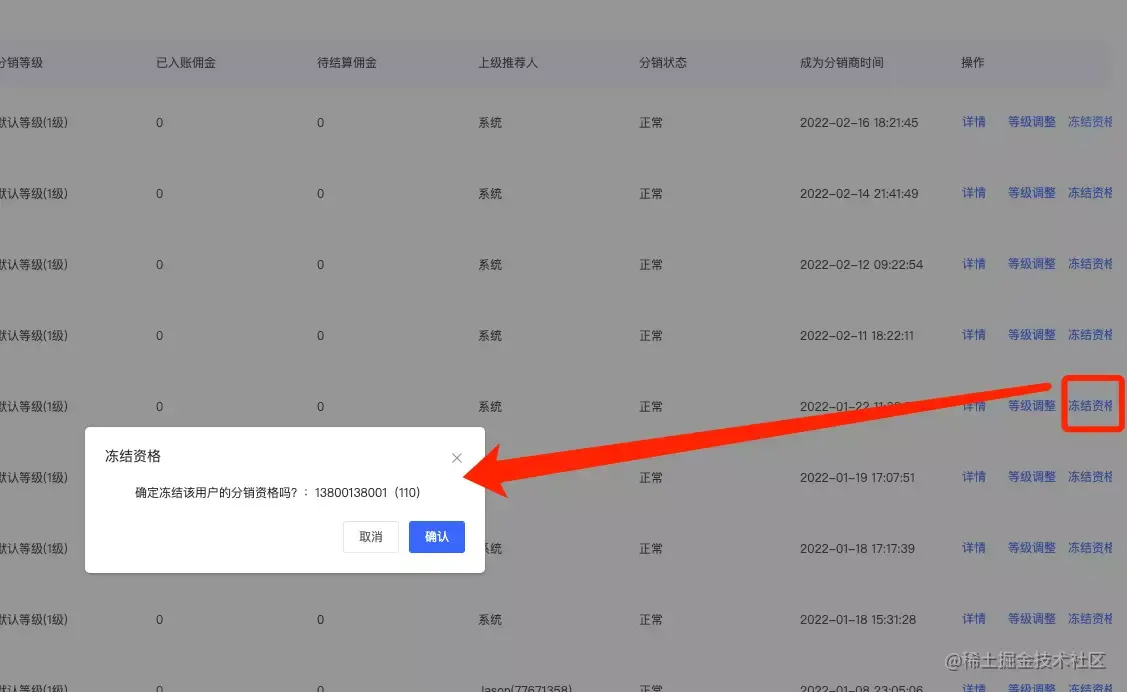The width and height of the screenshot is (1127, 692).
Task: Click 冻结资格 for the 2022-01-19 17:07:51 row
Action: coord(1090,477)
